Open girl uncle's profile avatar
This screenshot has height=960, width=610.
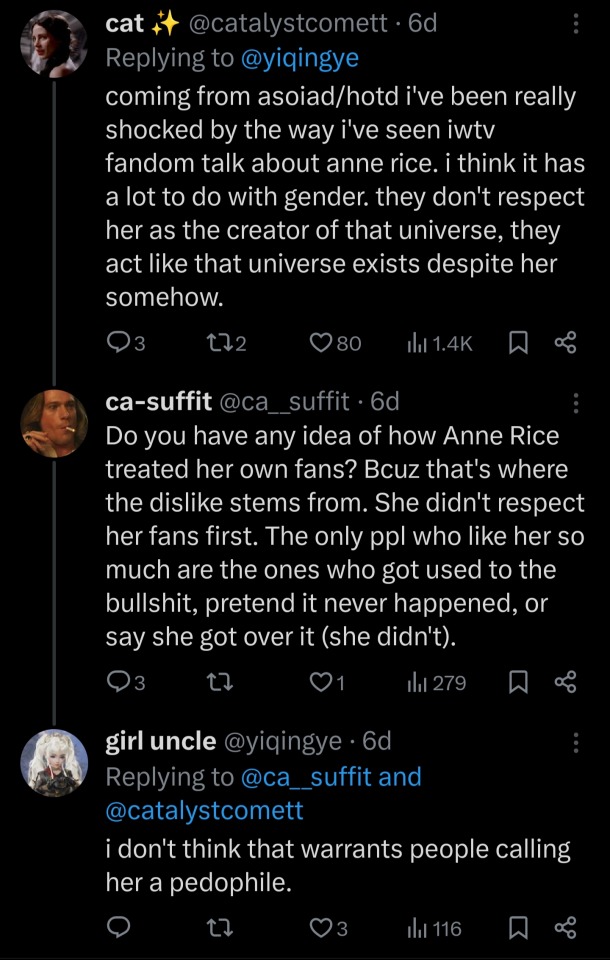point(54,762)
